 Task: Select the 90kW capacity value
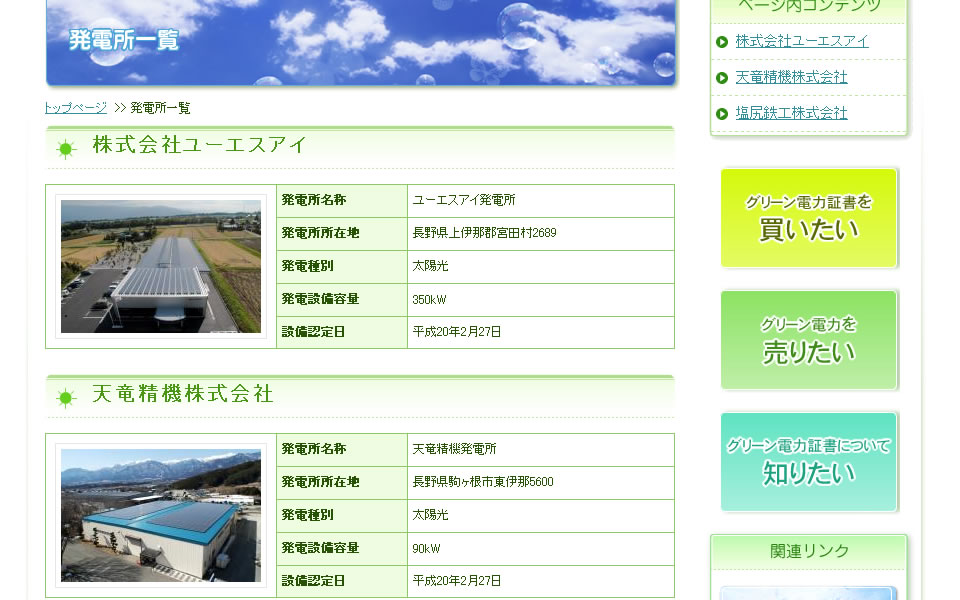(x=426, y=549)
